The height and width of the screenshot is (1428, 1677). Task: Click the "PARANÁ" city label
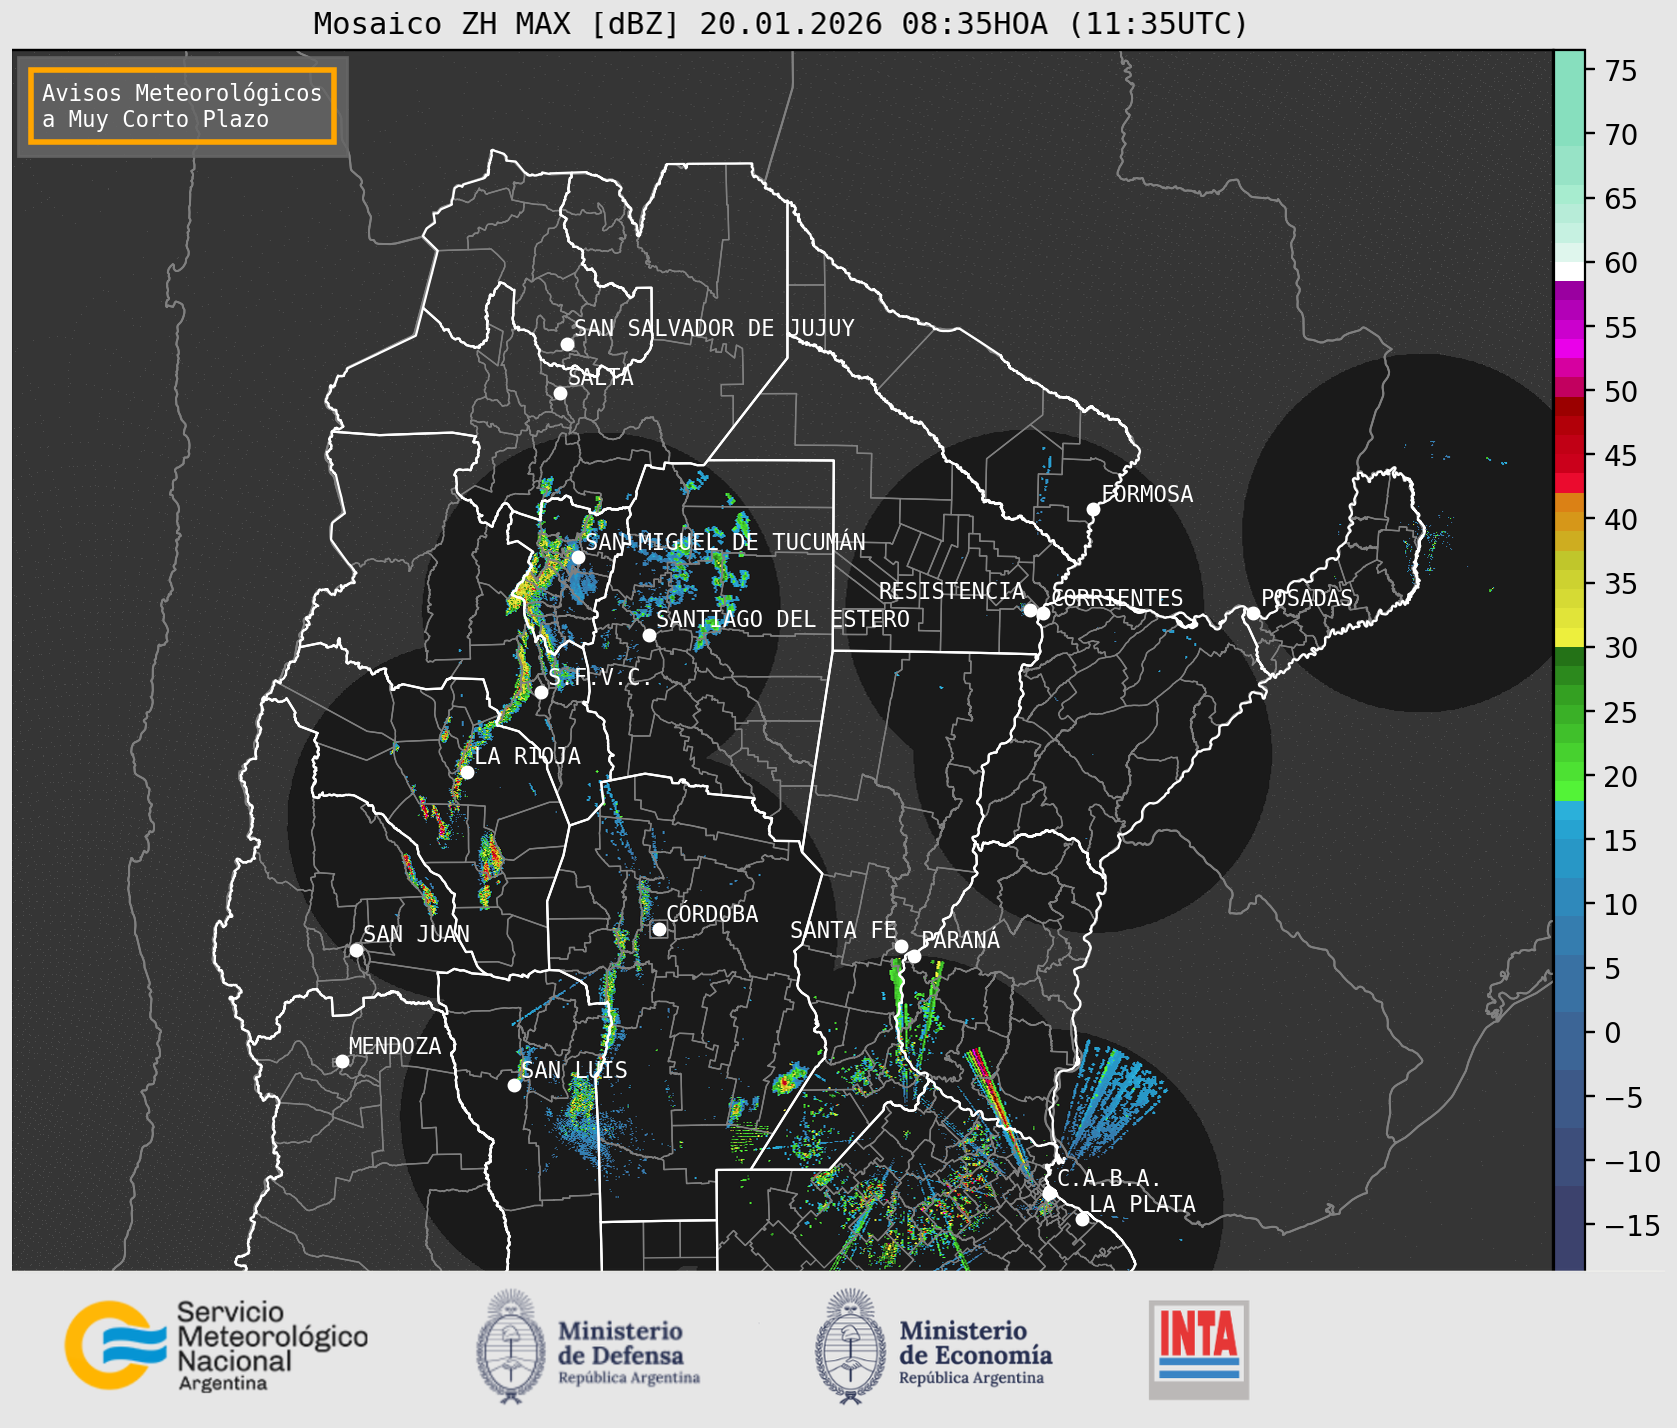coord(960,940)
